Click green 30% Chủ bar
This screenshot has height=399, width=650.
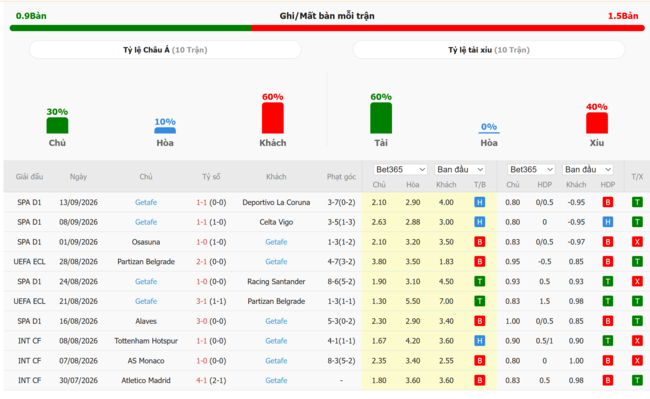click(57, 126)
